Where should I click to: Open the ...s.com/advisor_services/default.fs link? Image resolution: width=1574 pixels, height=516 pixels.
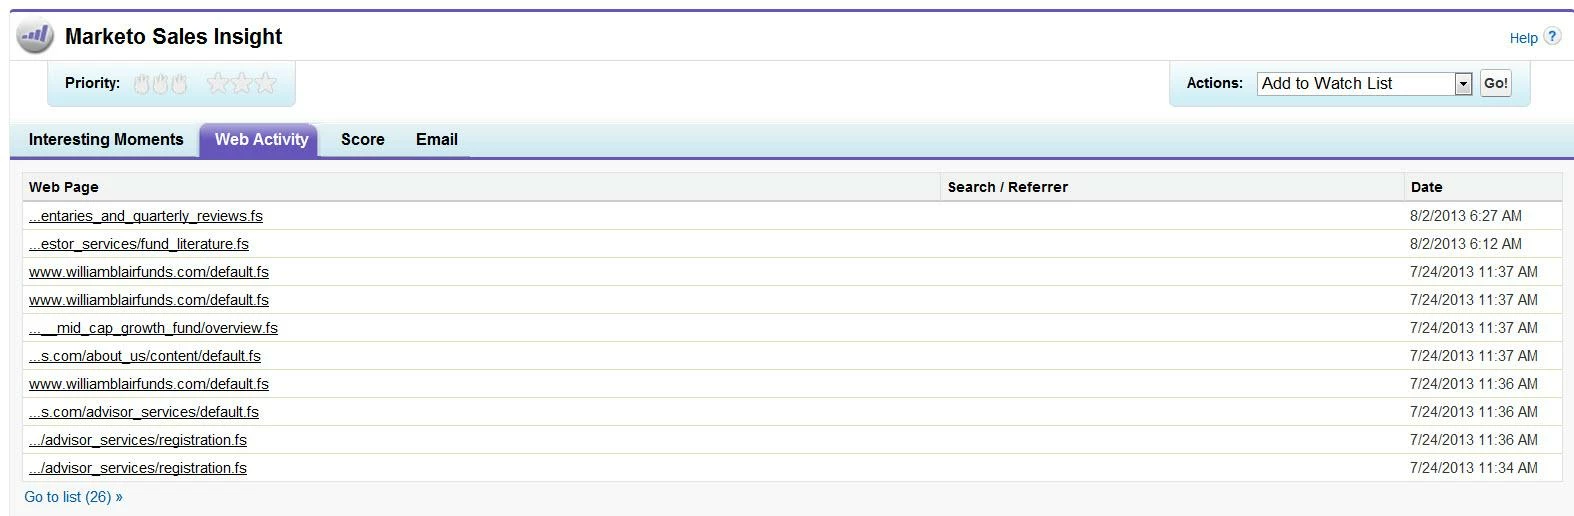pos(144,412)
